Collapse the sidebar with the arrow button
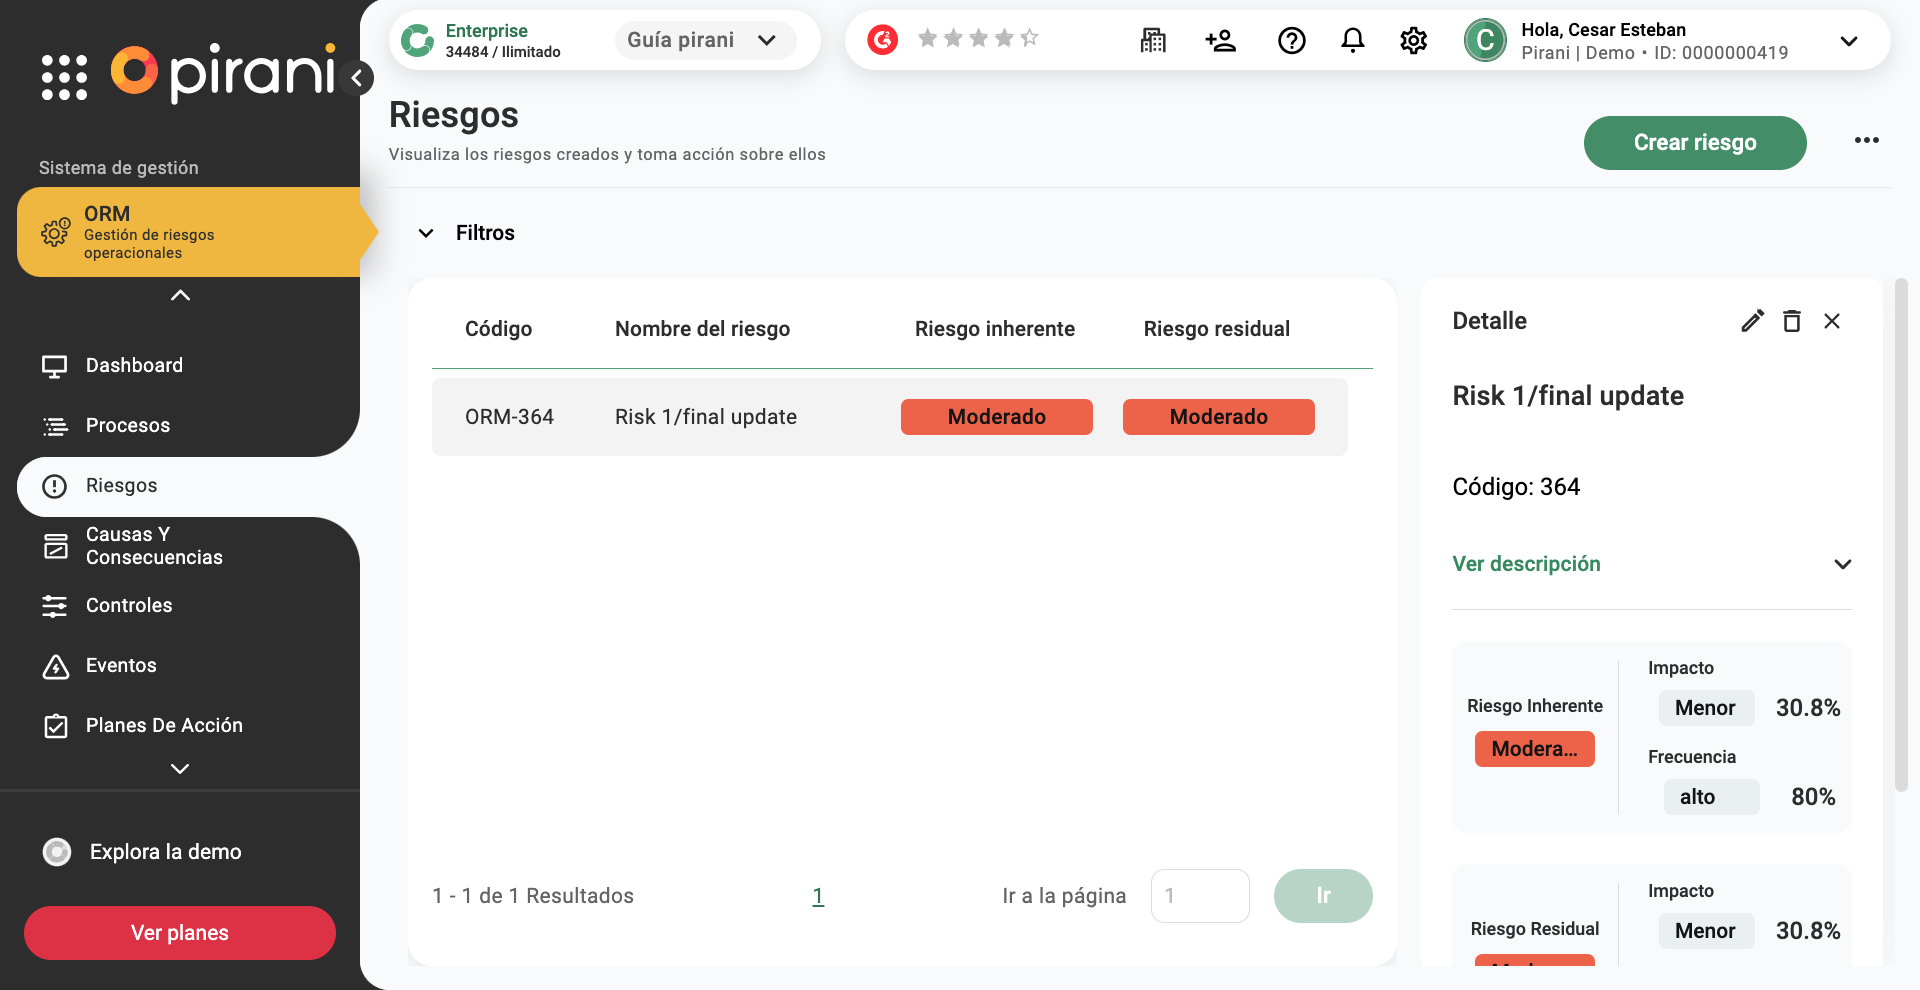 point(357,78)
